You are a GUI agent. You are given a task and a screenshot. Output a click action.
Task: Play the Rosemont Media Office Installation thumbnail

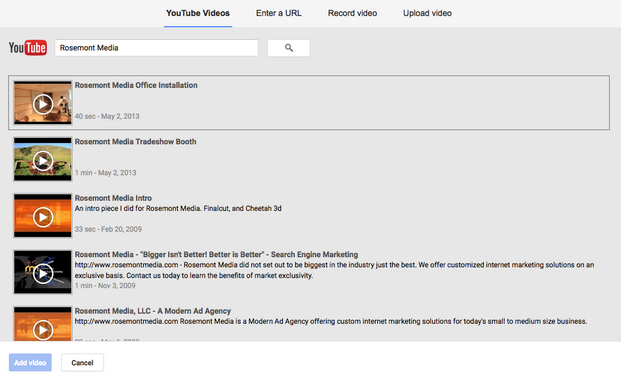point(43,103)
